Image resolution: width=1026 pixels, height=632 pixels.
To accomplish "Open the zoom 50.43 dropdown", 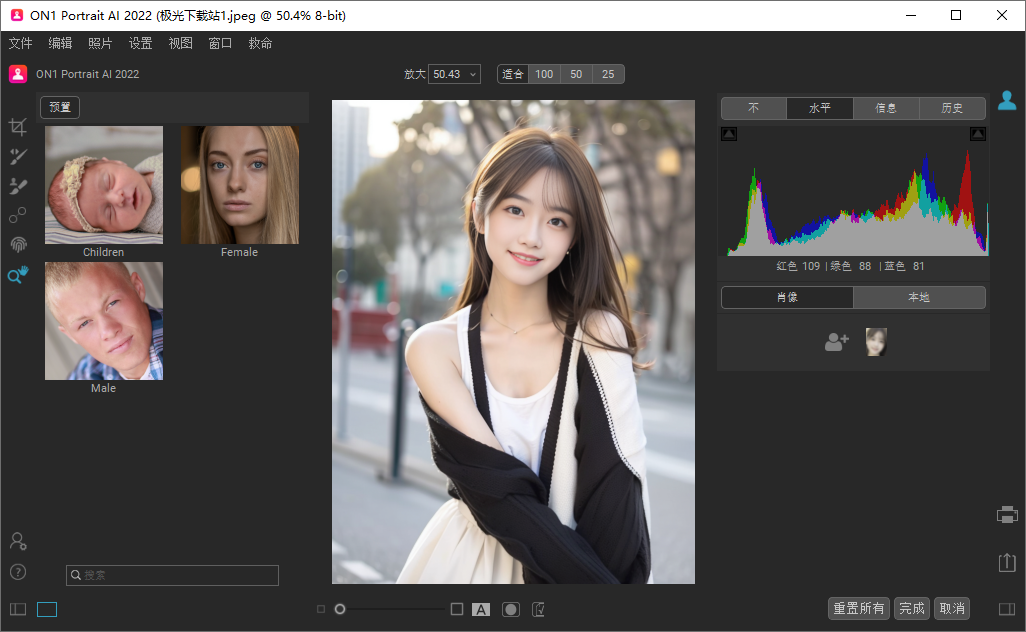I will click(x=455, y=75).
